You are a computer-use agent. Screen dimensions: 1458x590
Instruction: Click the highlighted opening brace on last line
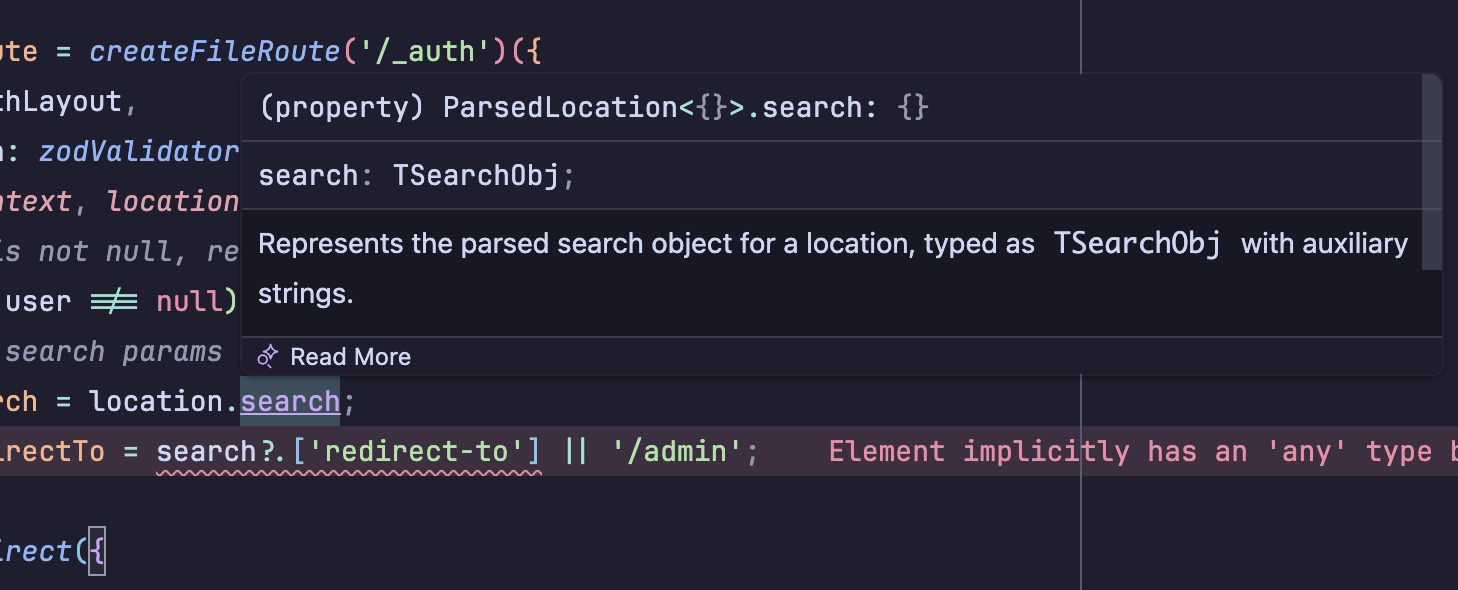pyautogui.click(x=96, y=552)
